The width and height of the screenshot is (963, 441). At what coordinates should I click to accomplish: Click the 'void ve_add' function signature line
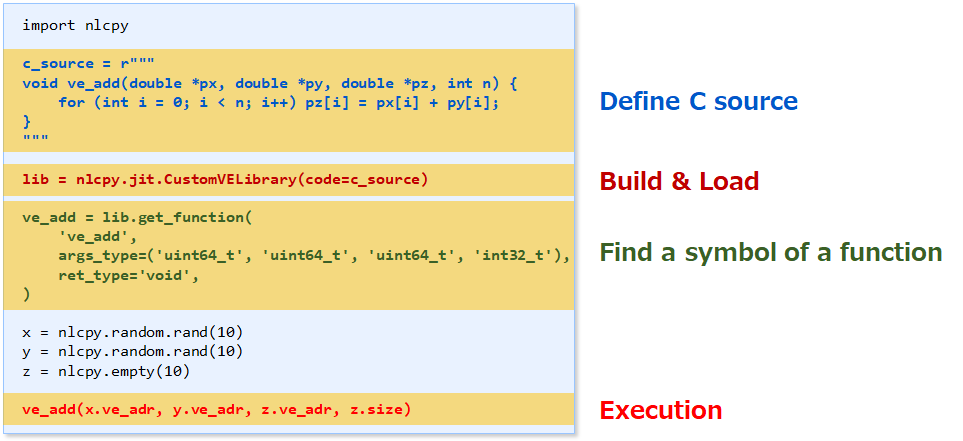268,82
